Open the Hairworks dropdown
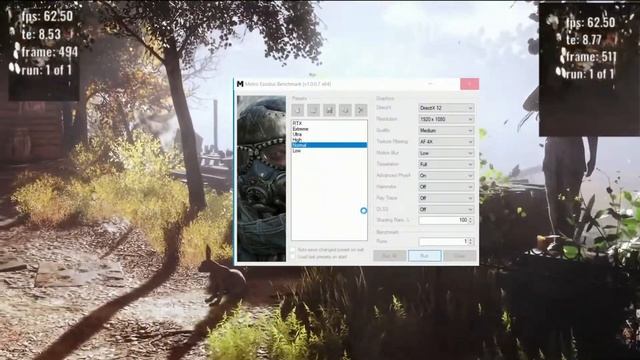The width and height of the screenshot is (640, 360). tap(446, 187)
